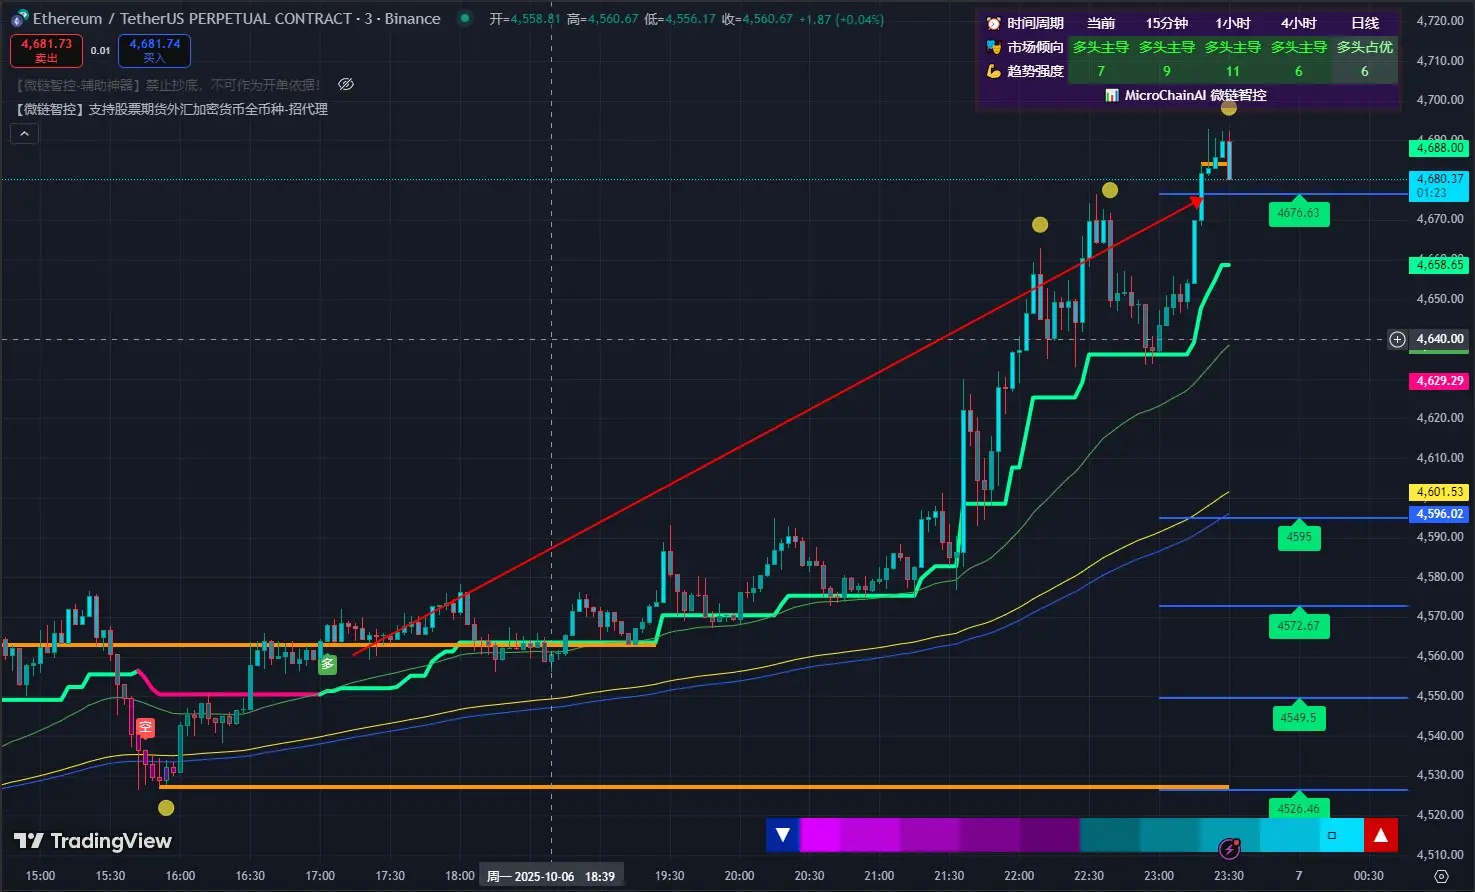This screenshot has height=892, width=1475.
Task: Select the 微链智控 支持股票期货外汇 indicator title
Action: pyautogui.click(x=171, y=109)
